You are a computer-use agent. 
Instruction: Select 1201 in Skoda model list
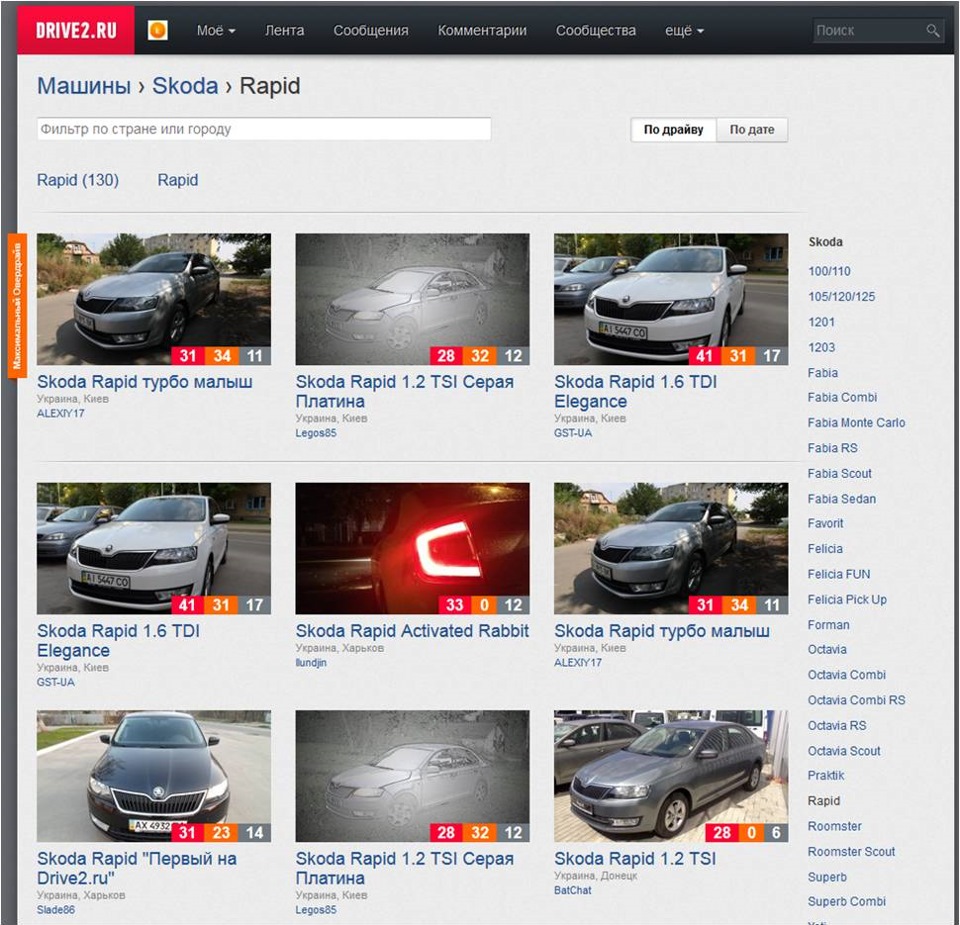point(821,322)
